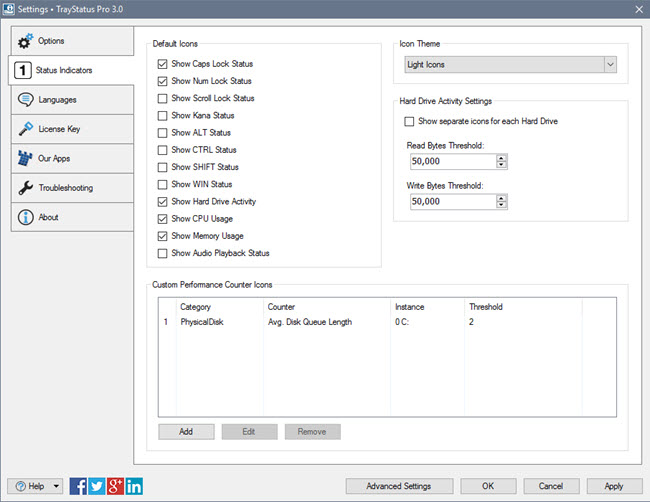Switch to the About tab
Image resolution: width=650 pixels, height=502 pixels.
[x=73, y=217]
